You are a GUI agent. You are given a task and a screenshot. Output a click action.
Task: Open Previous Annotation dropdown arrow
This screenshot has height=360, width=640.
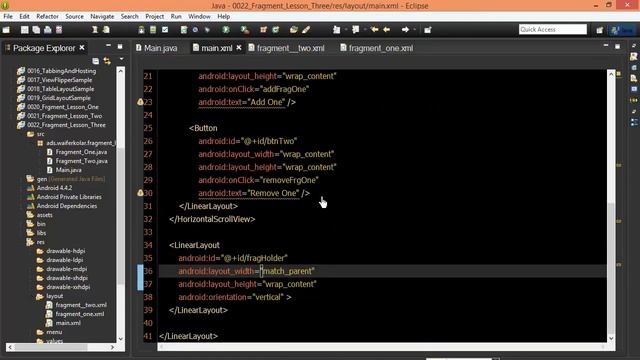pyautogui.click(x=365, y=30)
